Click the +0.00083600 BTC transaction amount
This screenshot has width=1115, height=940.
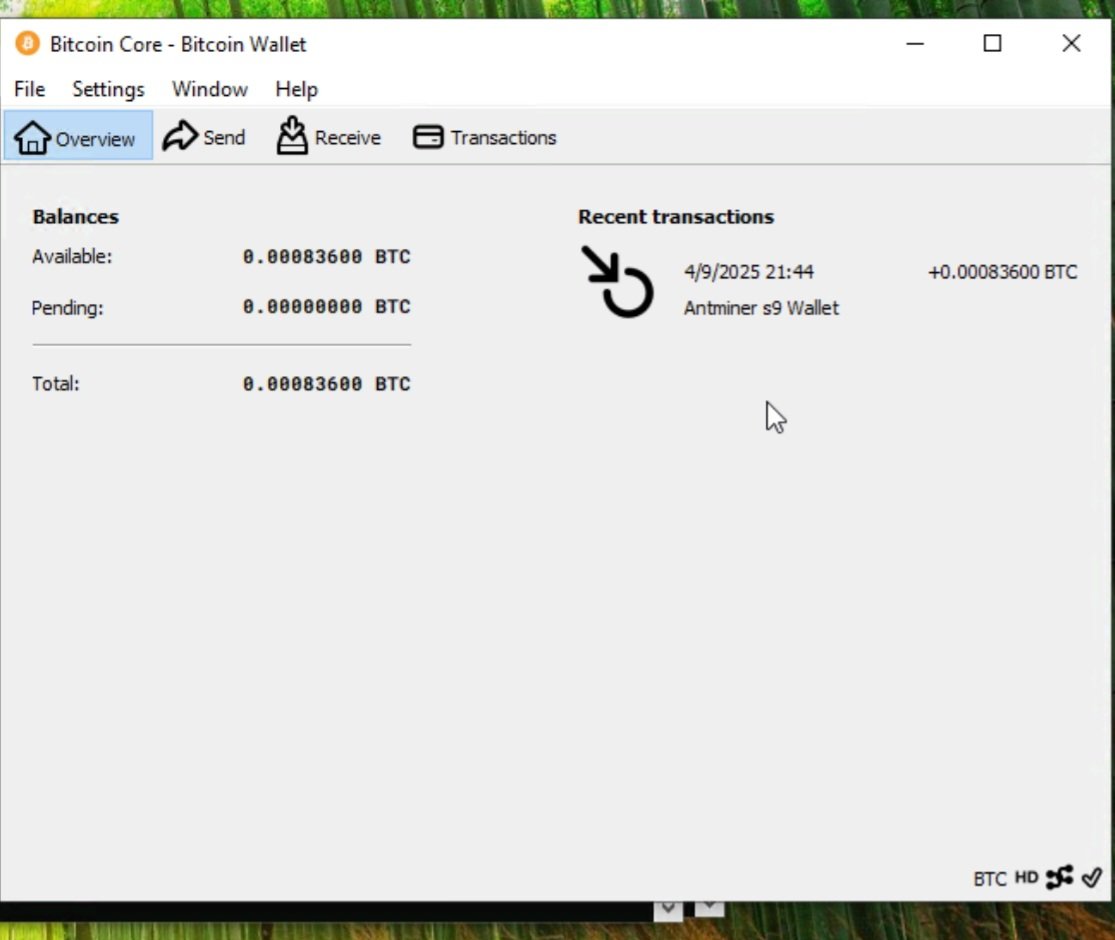point(1002,271)
